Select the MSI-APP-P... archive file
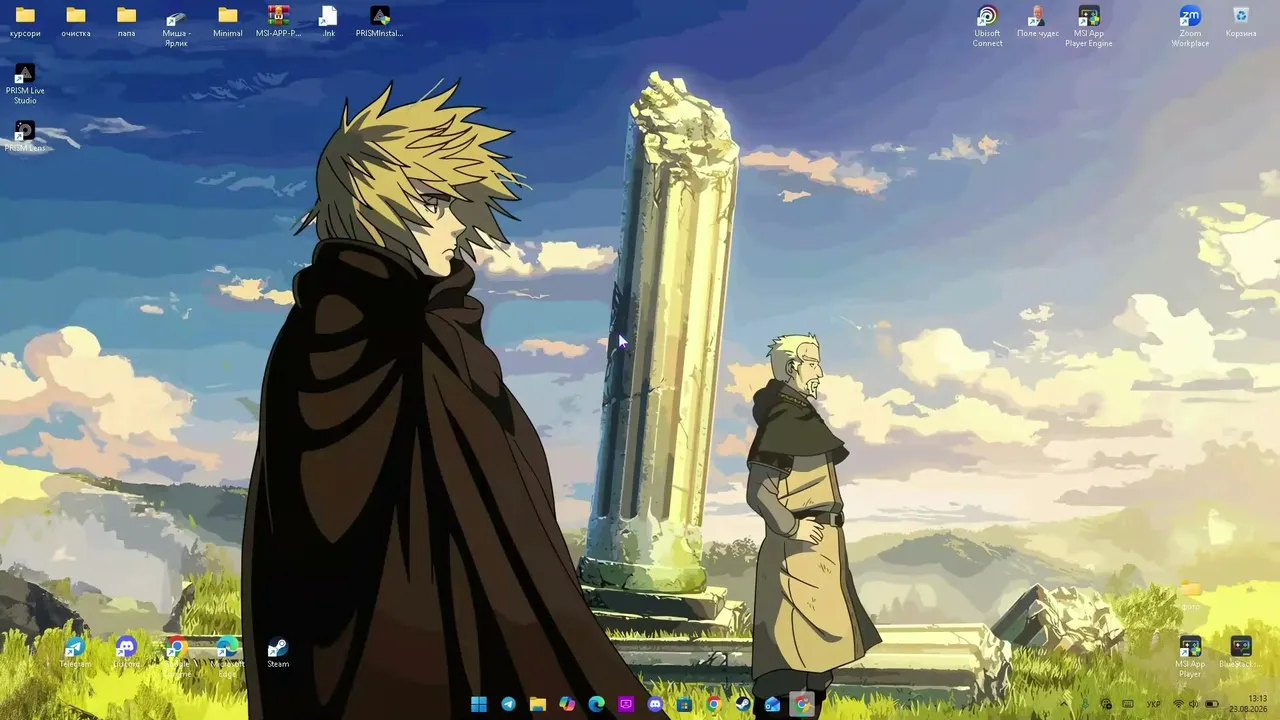1280x720 pixels. tap(278, 21)
